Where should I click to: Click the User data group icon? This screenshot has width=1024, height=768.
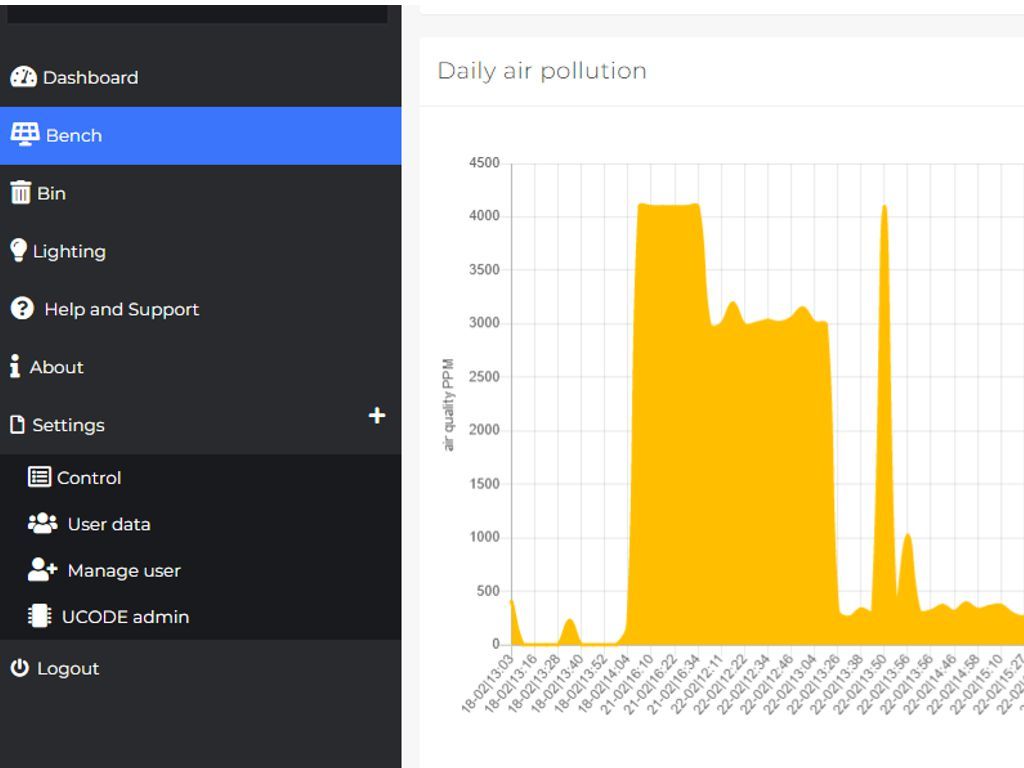(x=45, y=523)
